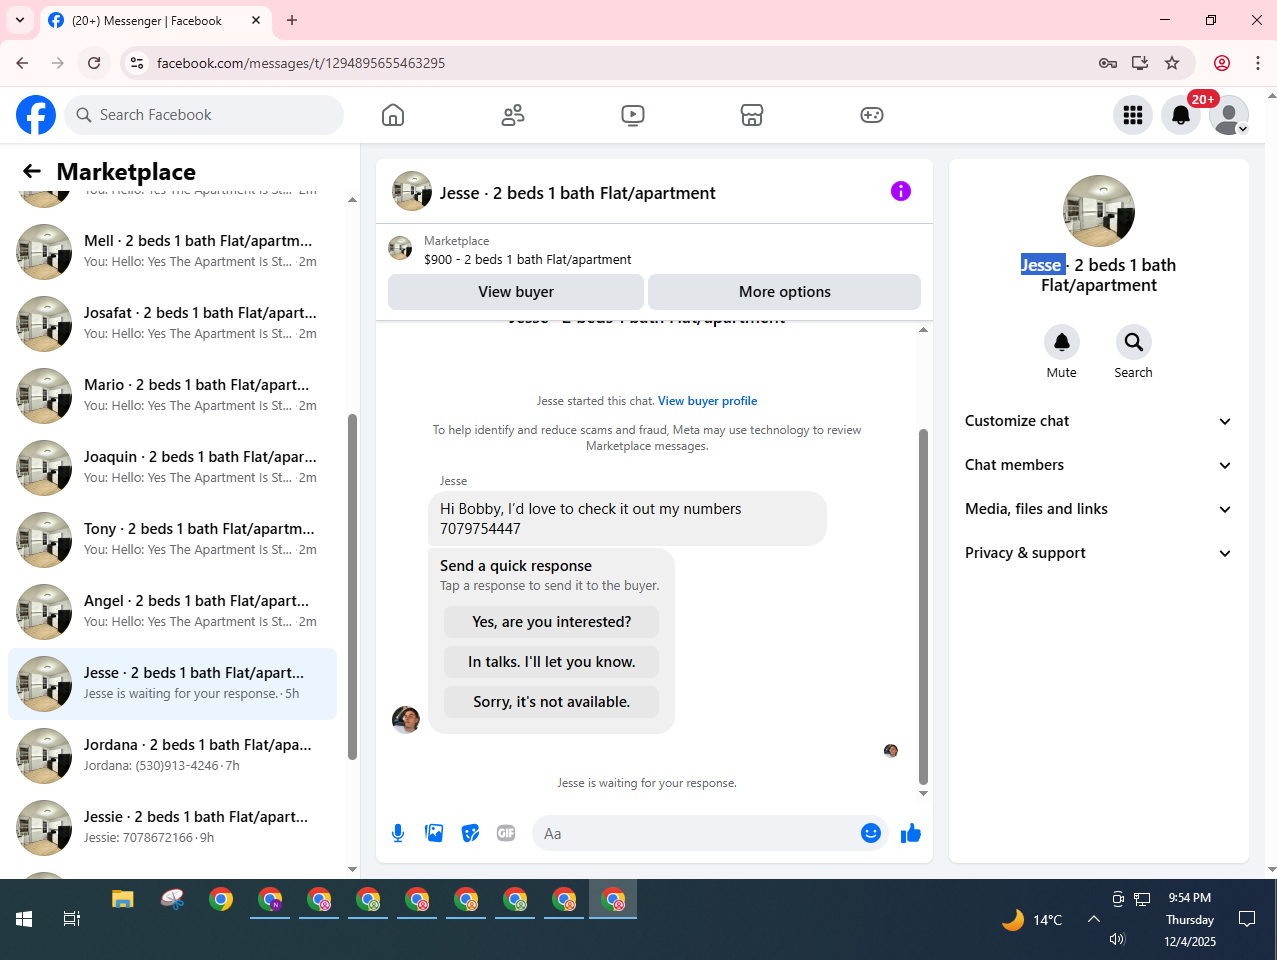Click the Search Facebook field
The width and height of the screenshot is (1277, 960).
pyautogui.click(x=204, y=115)
